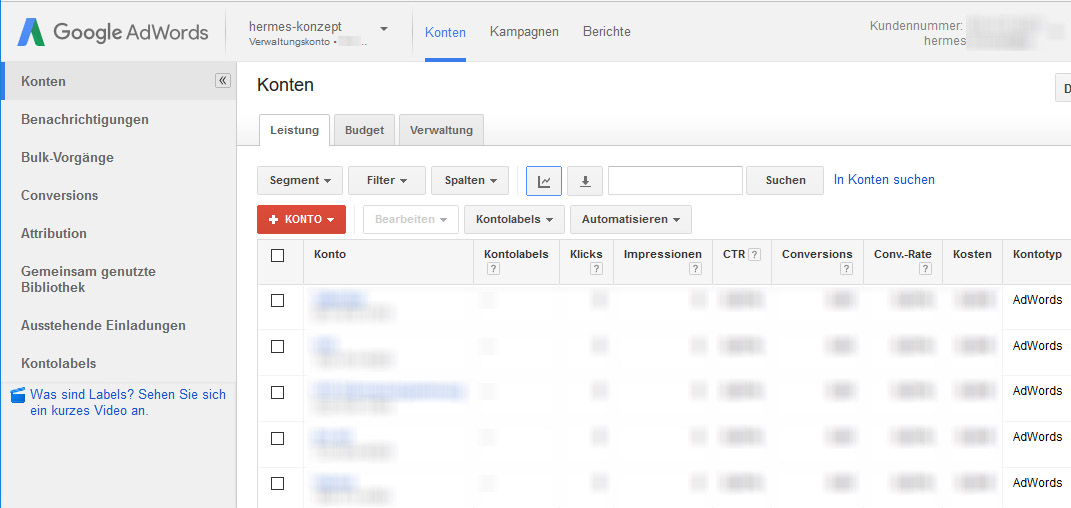Open the Was sind Labels video link

tap(128, 403)
